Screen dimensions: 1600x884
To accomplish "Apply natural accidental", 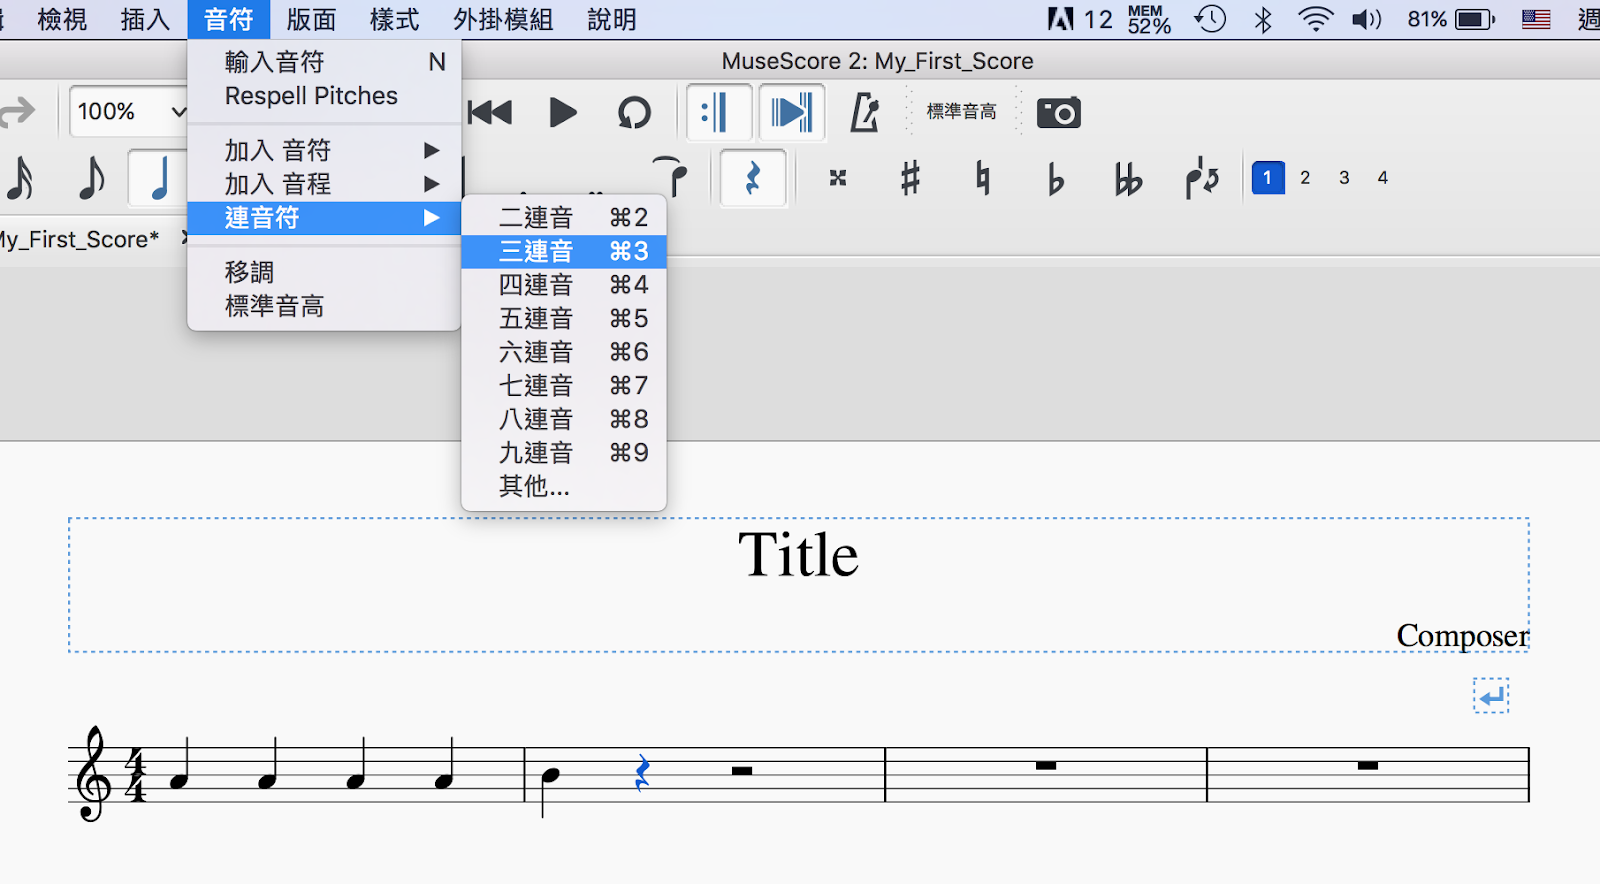I will tap(983, 179).
